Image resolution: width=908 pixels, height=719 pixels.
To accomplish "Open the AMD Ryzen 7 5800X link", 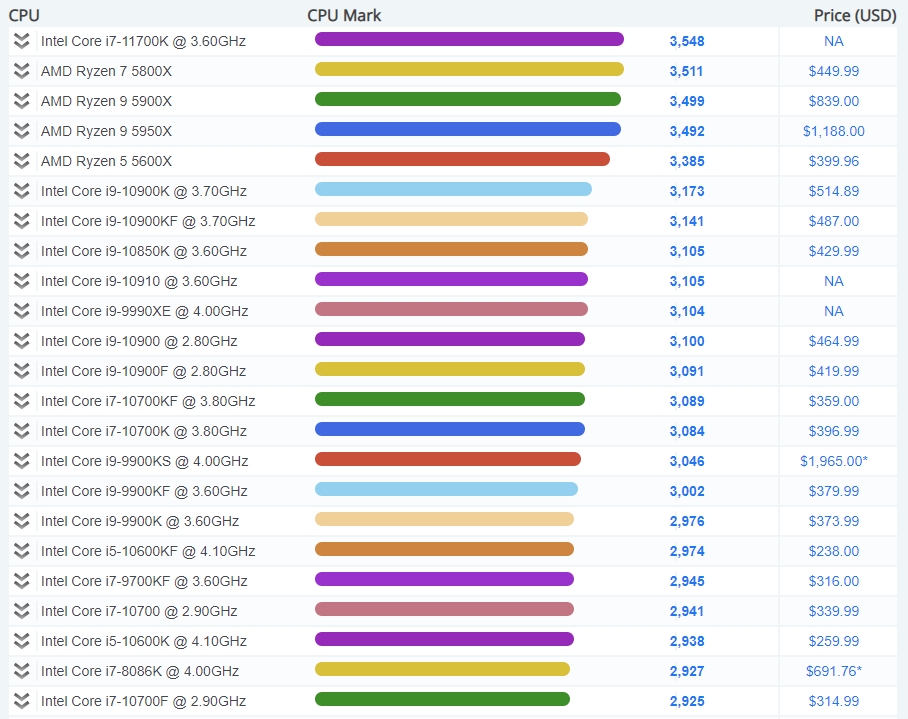I will click(x=107, y=71).
